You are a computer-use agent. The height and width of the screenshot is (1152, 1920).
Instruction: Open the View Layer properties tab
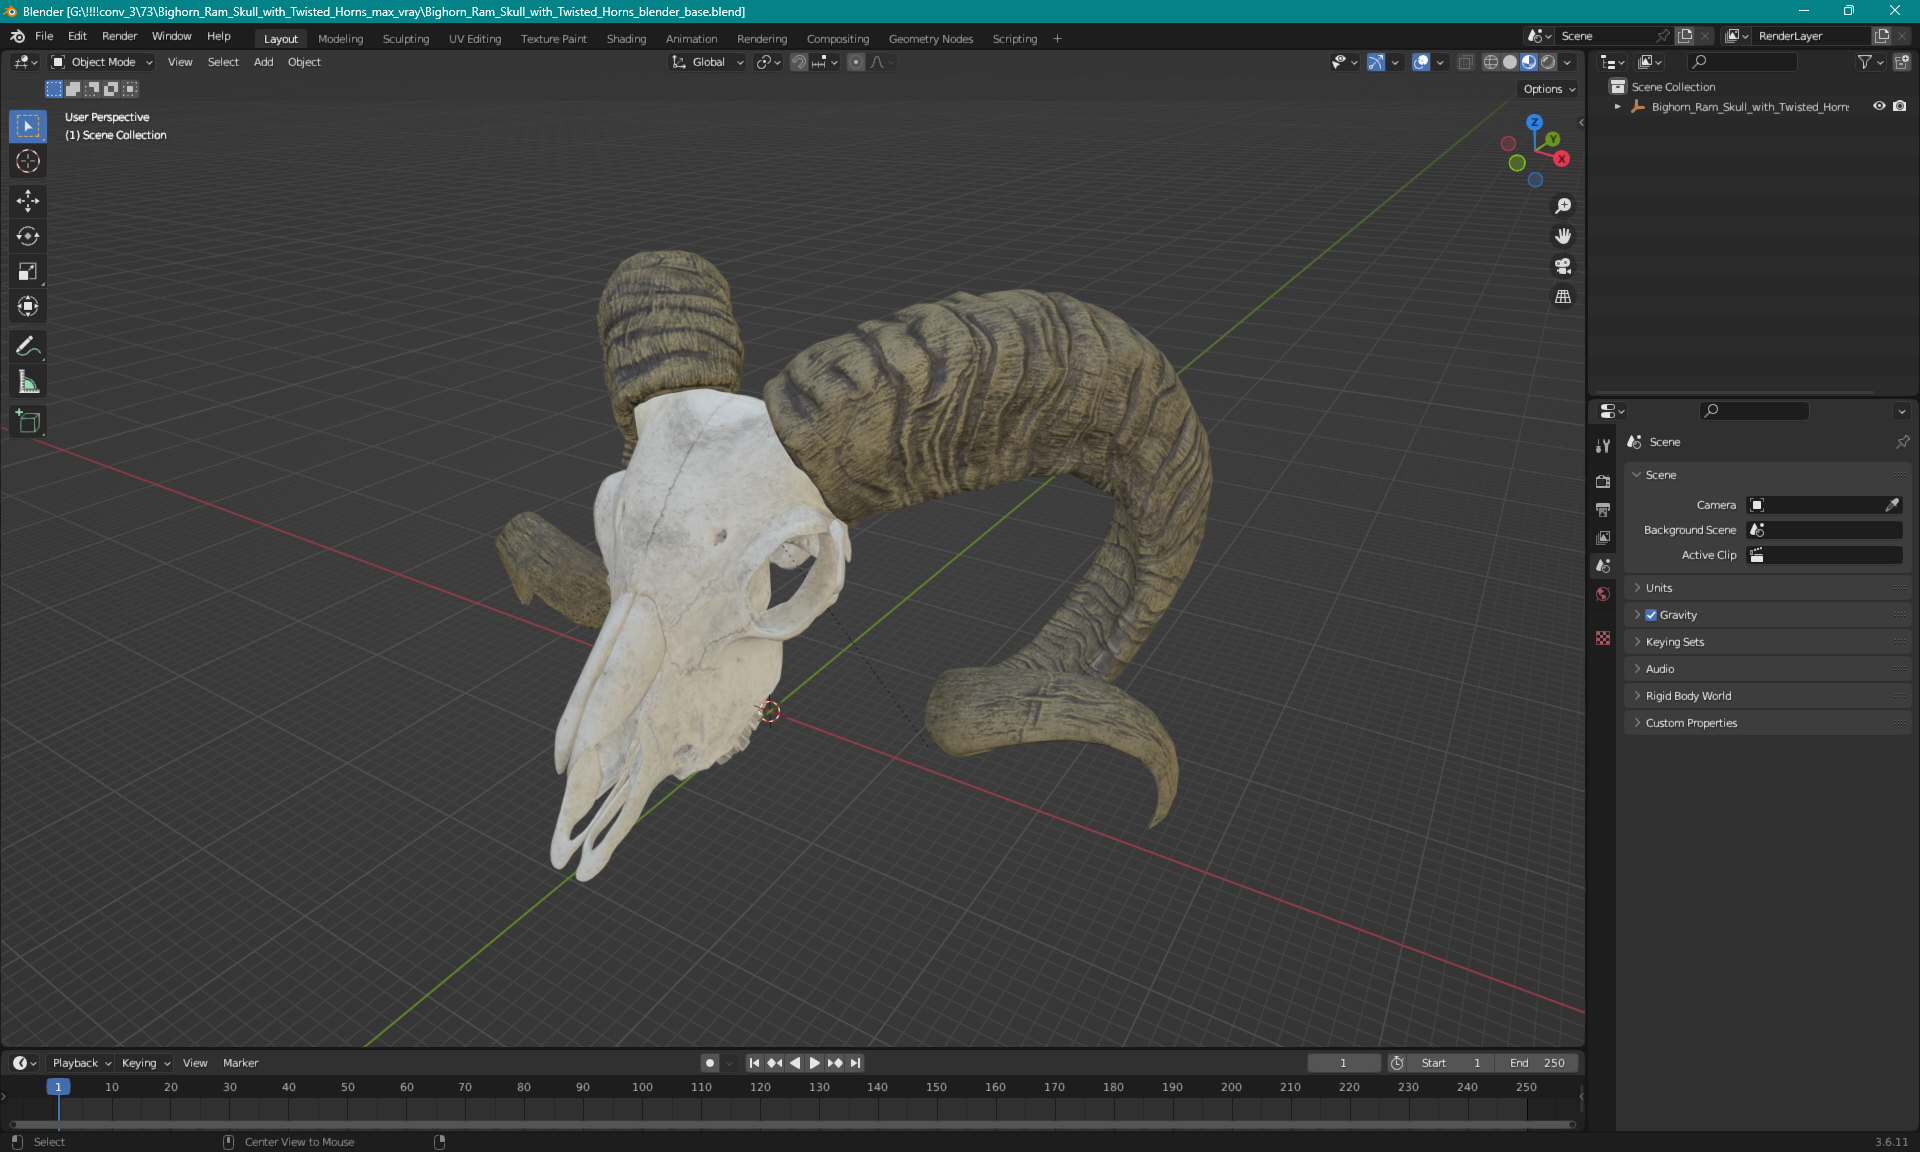pos(1603,537)
